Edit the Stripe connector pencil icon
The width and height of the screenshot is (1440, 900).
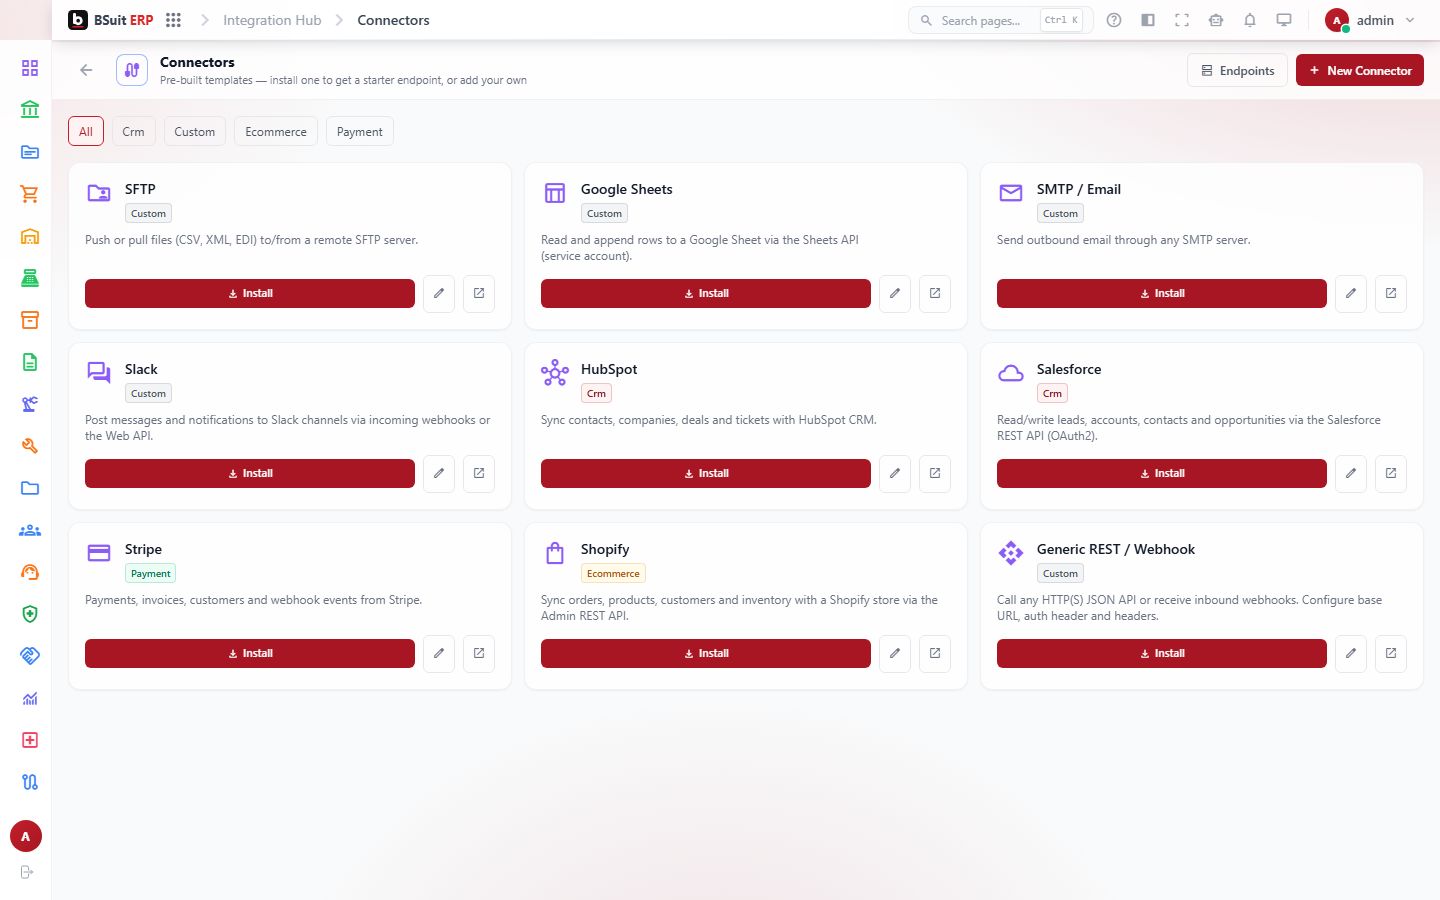click(439, 653)
